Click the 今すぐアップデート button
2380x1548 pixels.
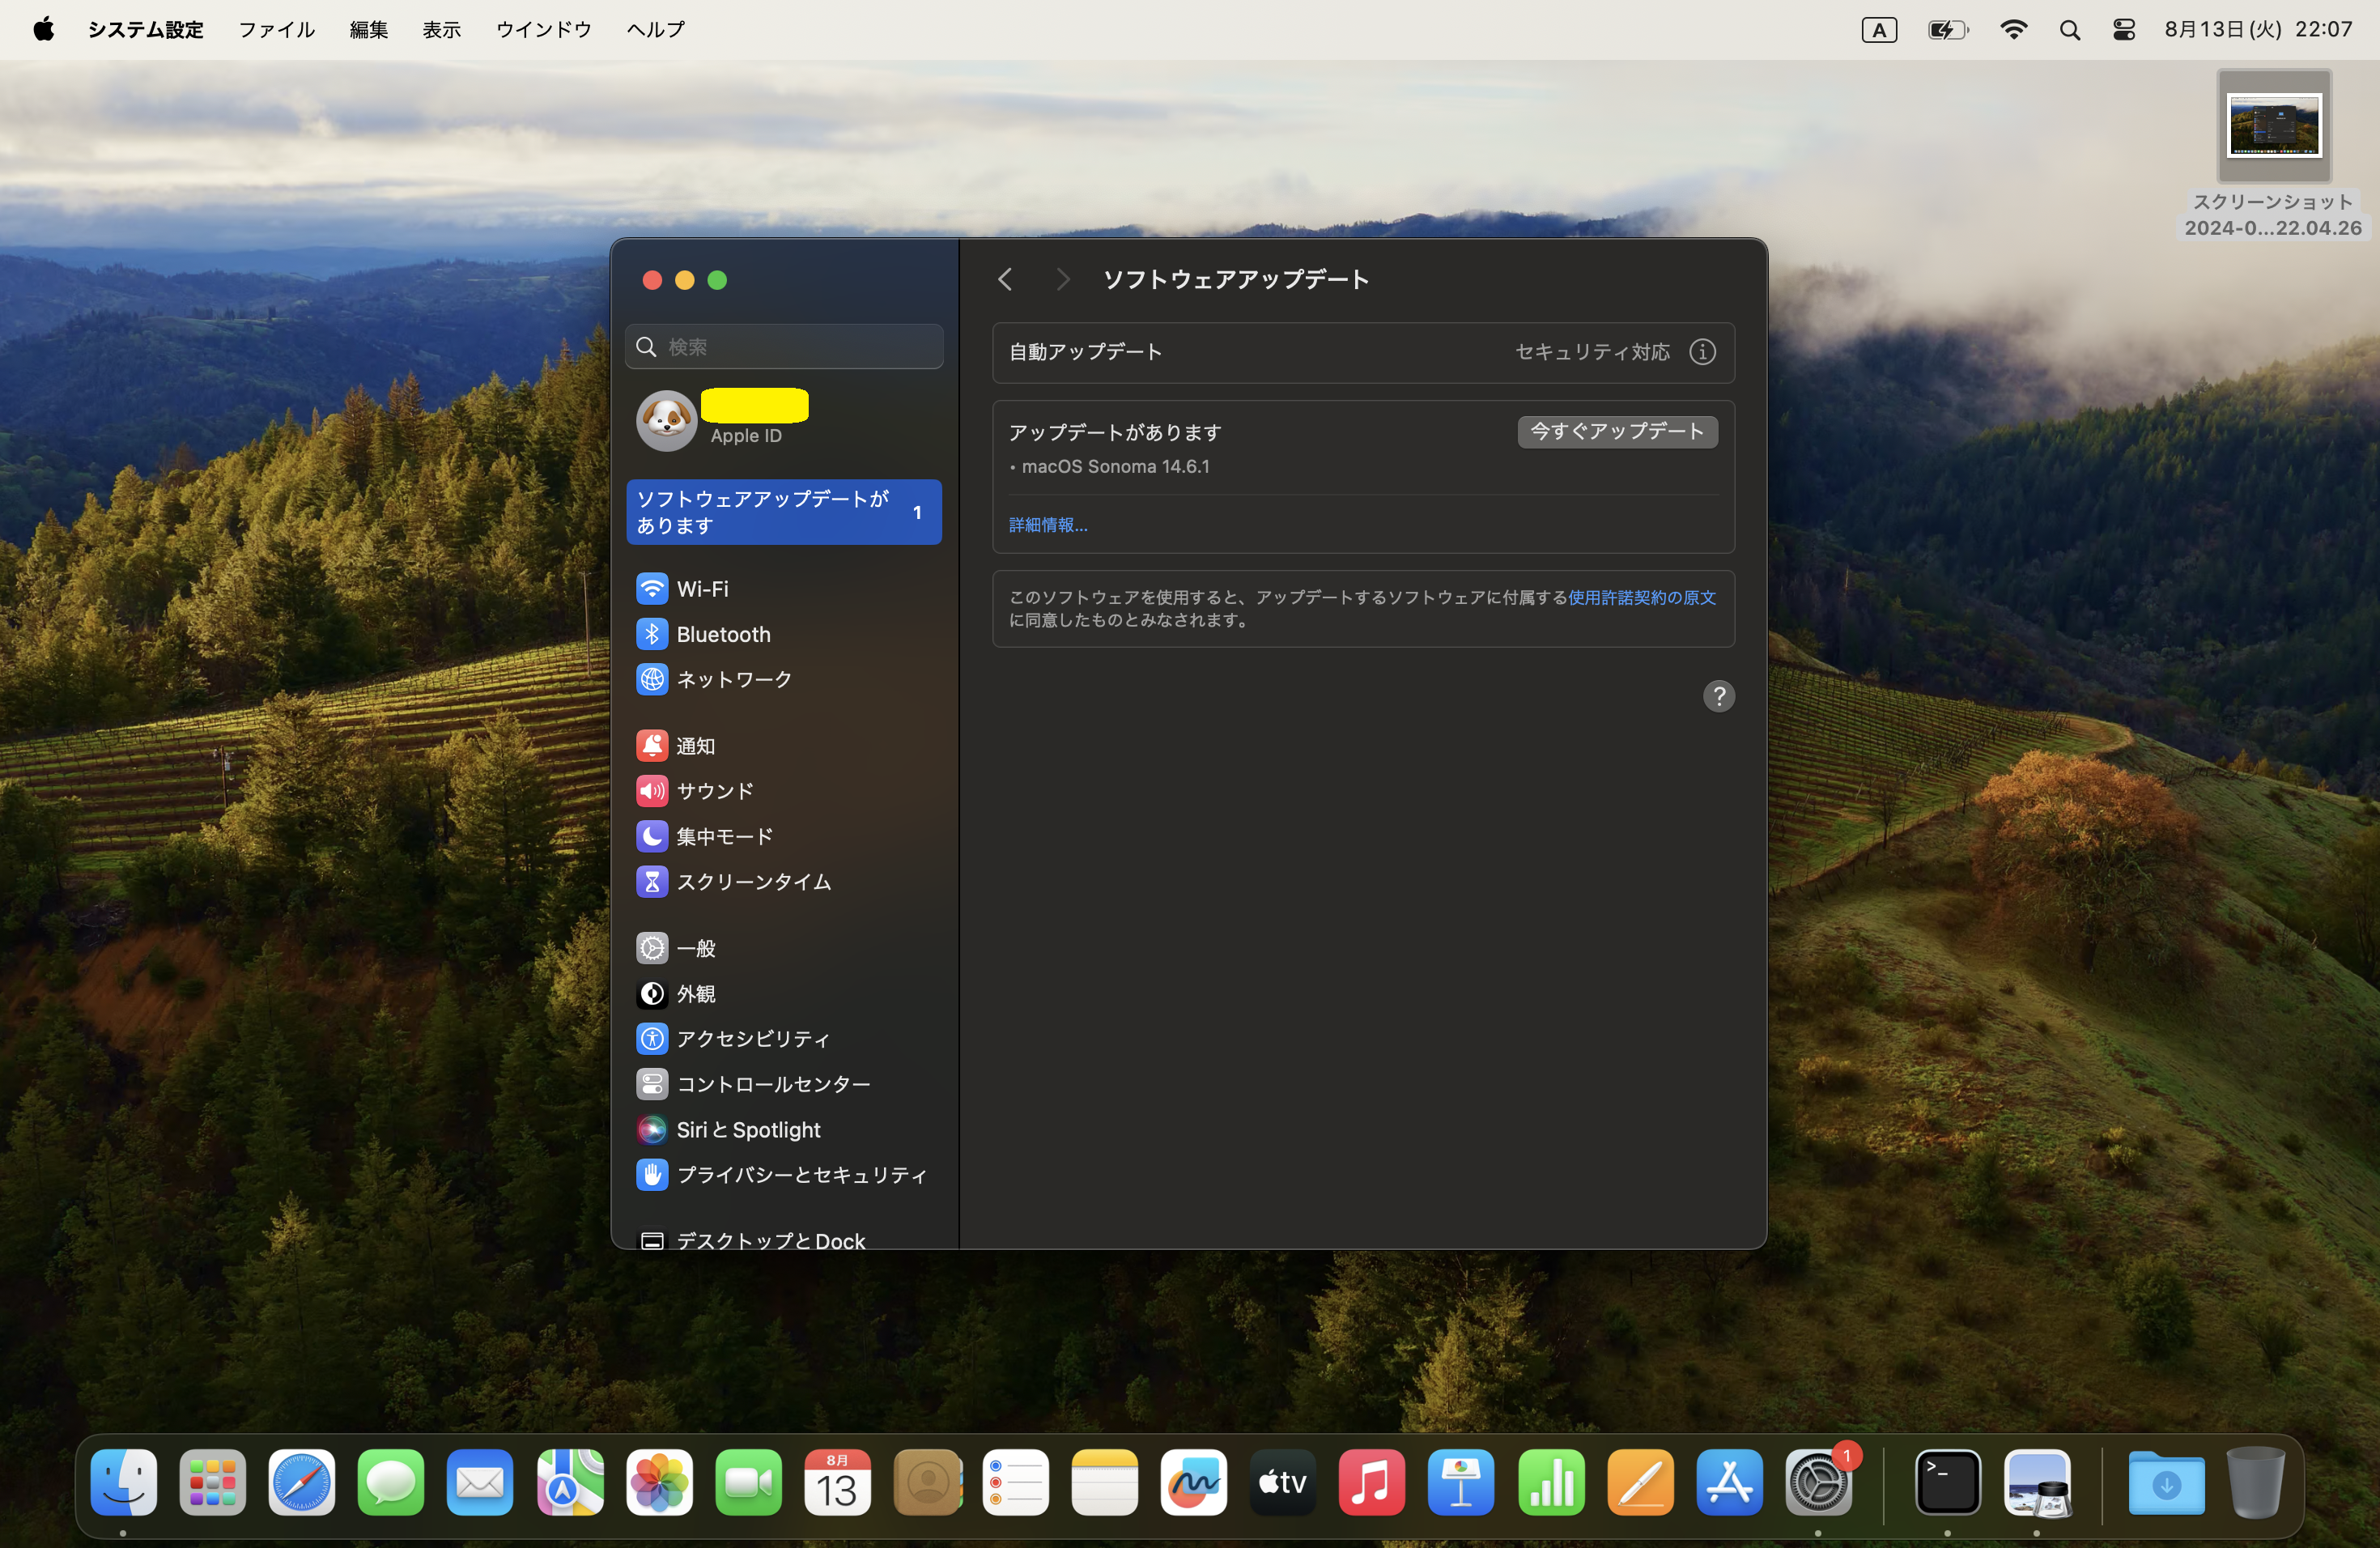(1617, 432)
